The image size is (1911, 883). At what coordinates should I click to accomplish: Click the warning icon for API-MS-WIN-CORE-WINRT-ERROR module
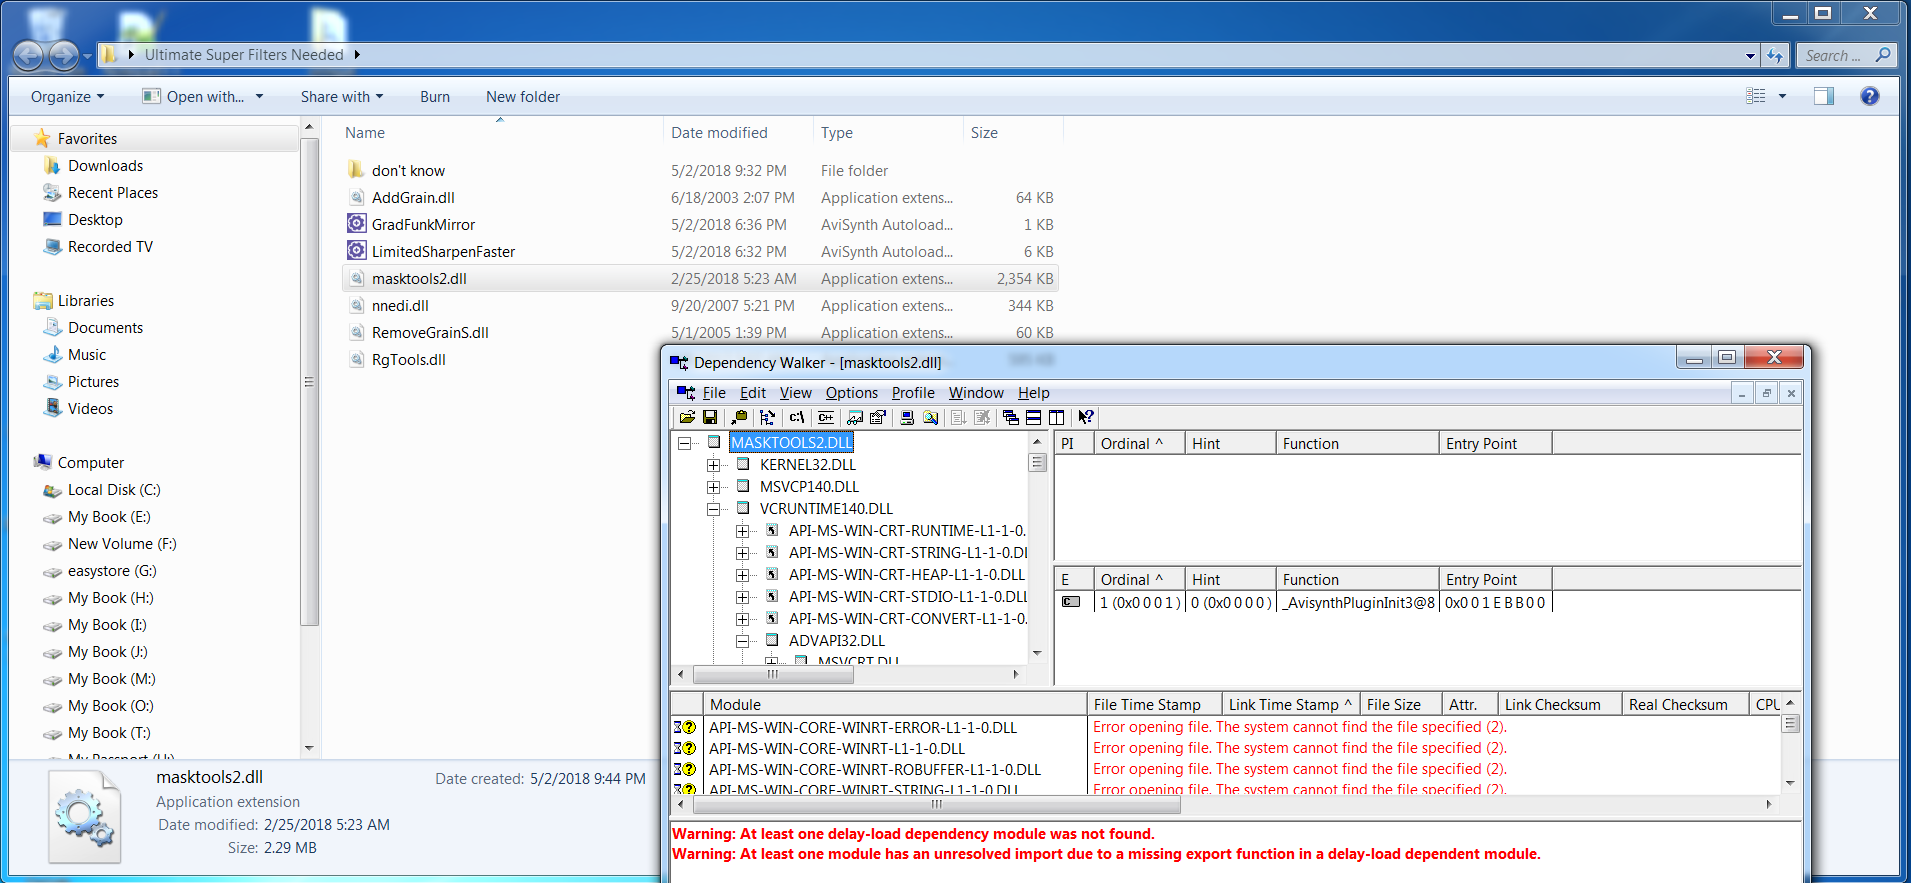tap(685, 727)
